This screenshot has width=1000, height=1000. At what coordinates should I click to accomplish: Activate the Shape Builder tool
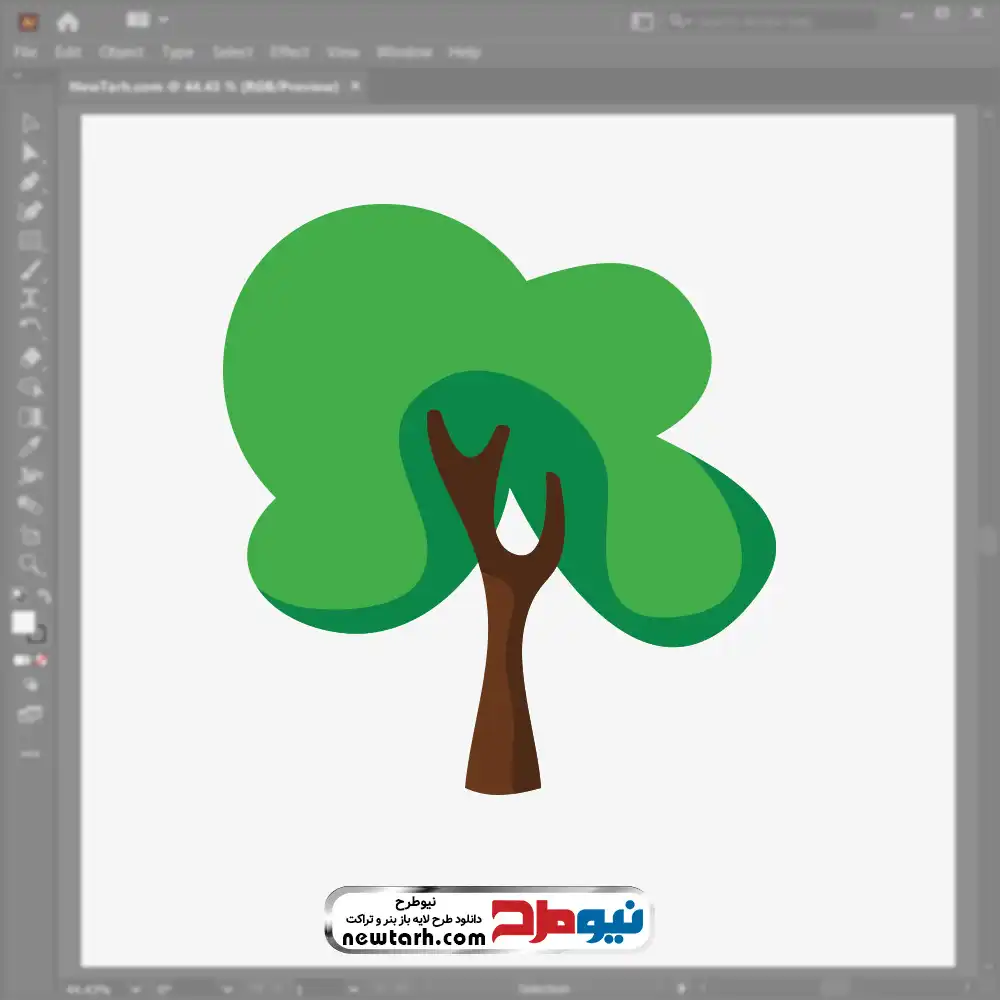(x=30, y=387)
